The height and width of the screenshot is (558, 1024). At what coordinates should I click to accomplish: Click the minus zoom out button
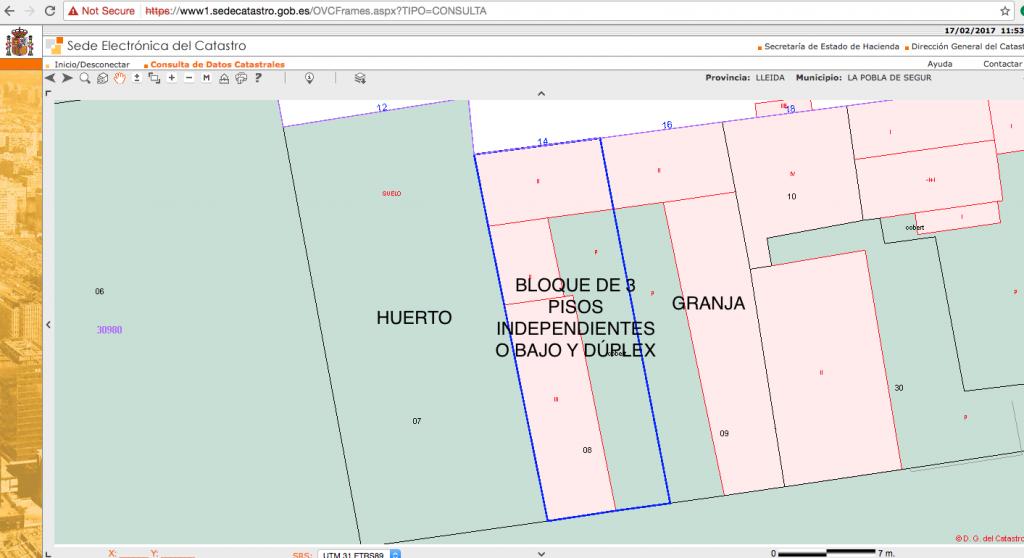(x=189, y=78)
